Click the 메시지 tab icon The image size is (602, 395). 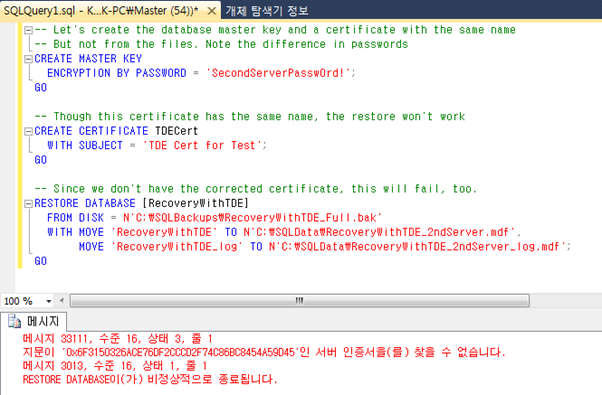tap(15, 321)
